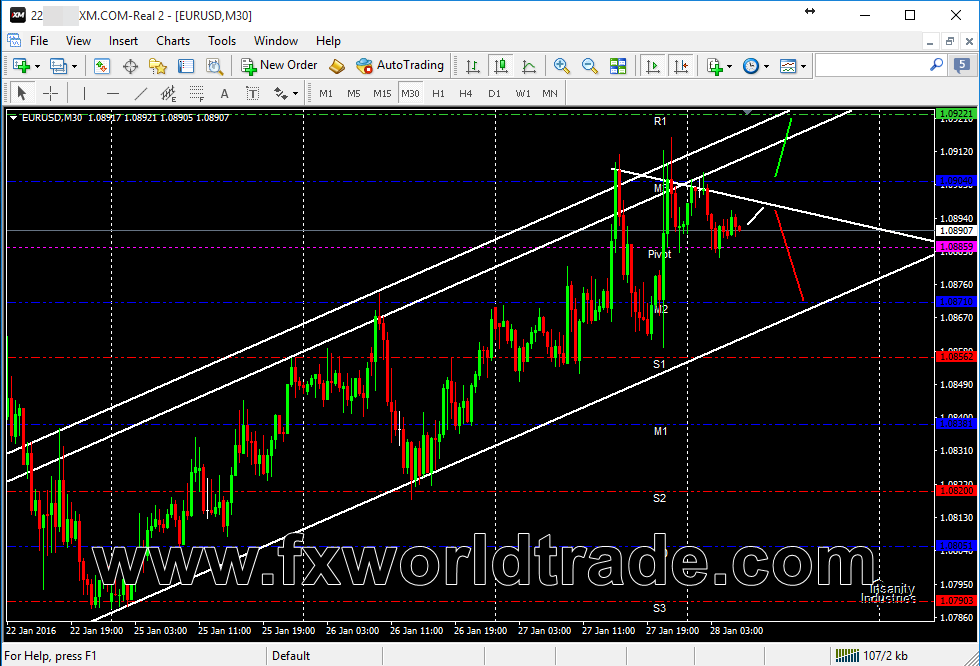Image resolution: width=980 pixels, height=666 pixels.
Task: Toggle Chart Shift button
Action: pos(681,66)
